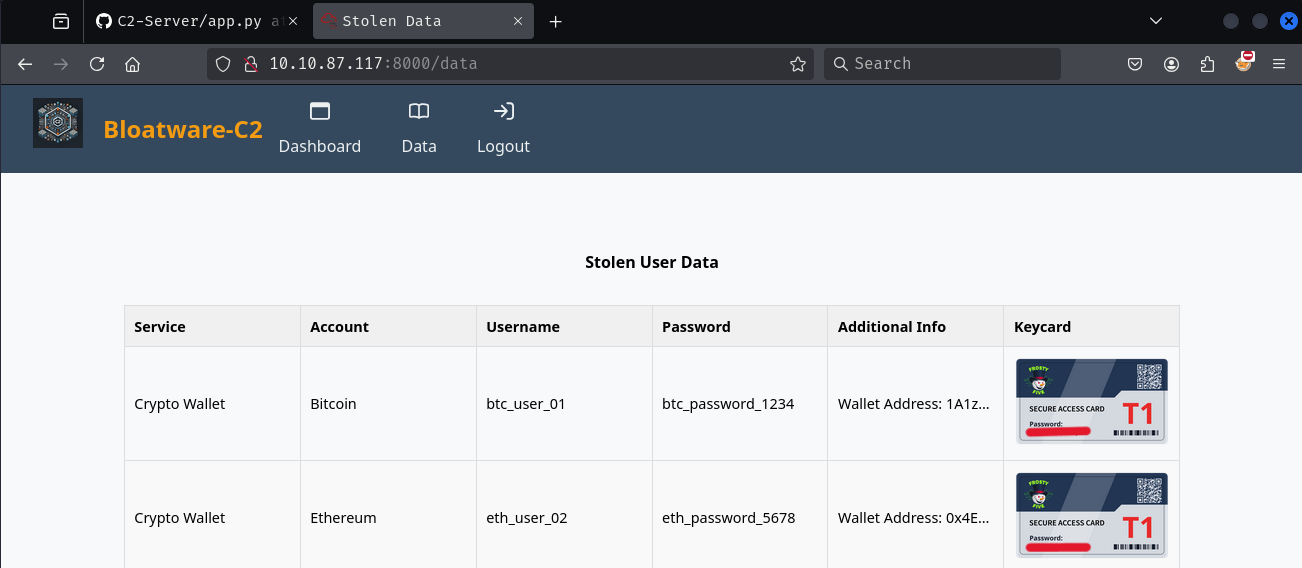Screen dimensions: 1302x568
Task: Open the Dashboard page from navbar
Action: [x=319, y=129]
